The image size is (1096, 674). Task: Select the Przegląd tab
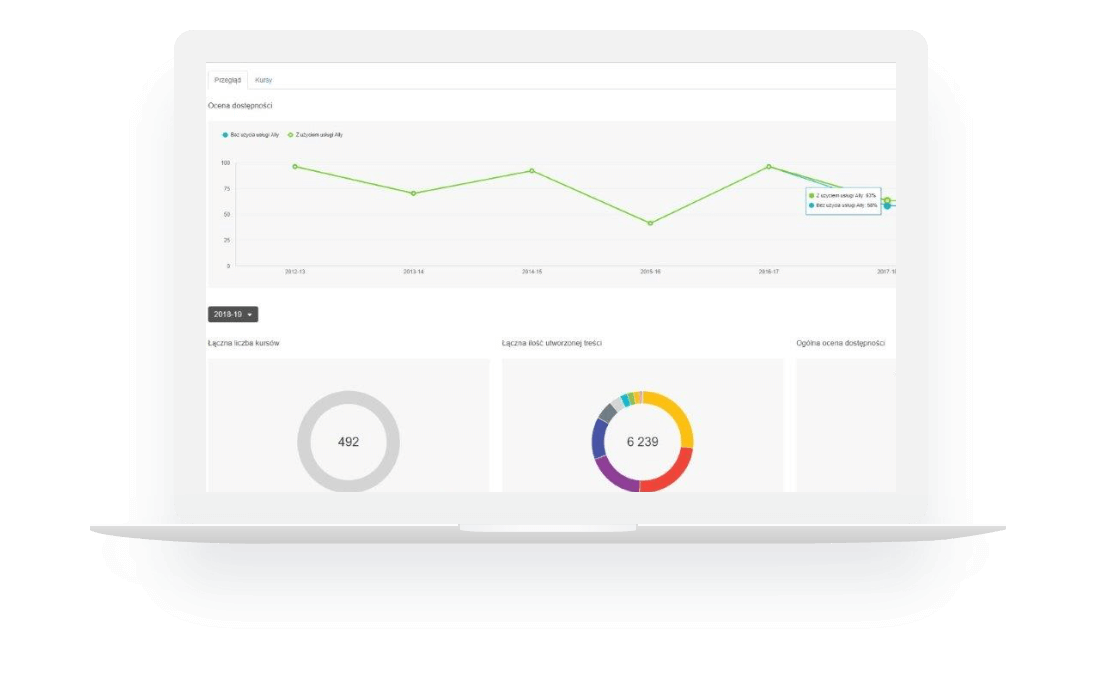[228, 80]
